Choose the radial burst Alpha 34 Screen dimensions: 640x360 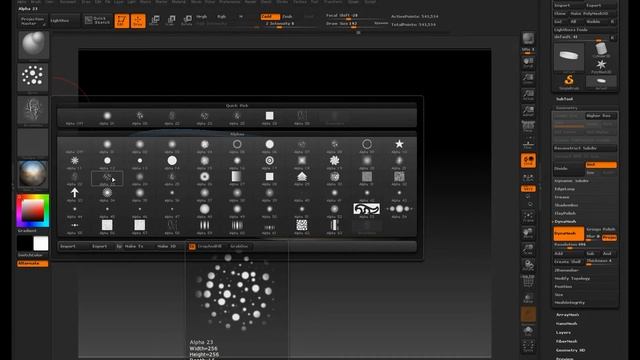point(107,193)
